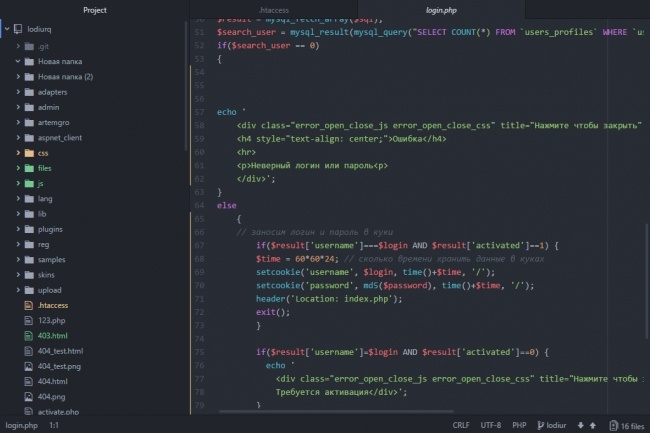Click UTF-8 encoding selector

coord(490,424)
